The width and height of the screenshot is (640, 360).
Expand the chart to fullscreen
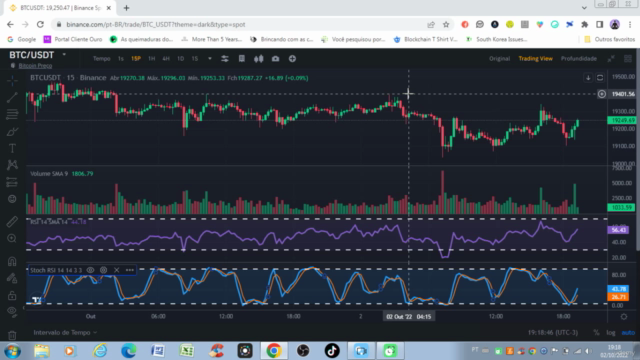click(611, 59)
